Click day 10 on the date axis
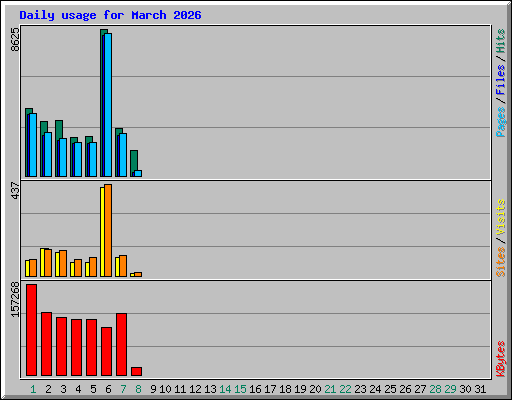 [165, 389]
